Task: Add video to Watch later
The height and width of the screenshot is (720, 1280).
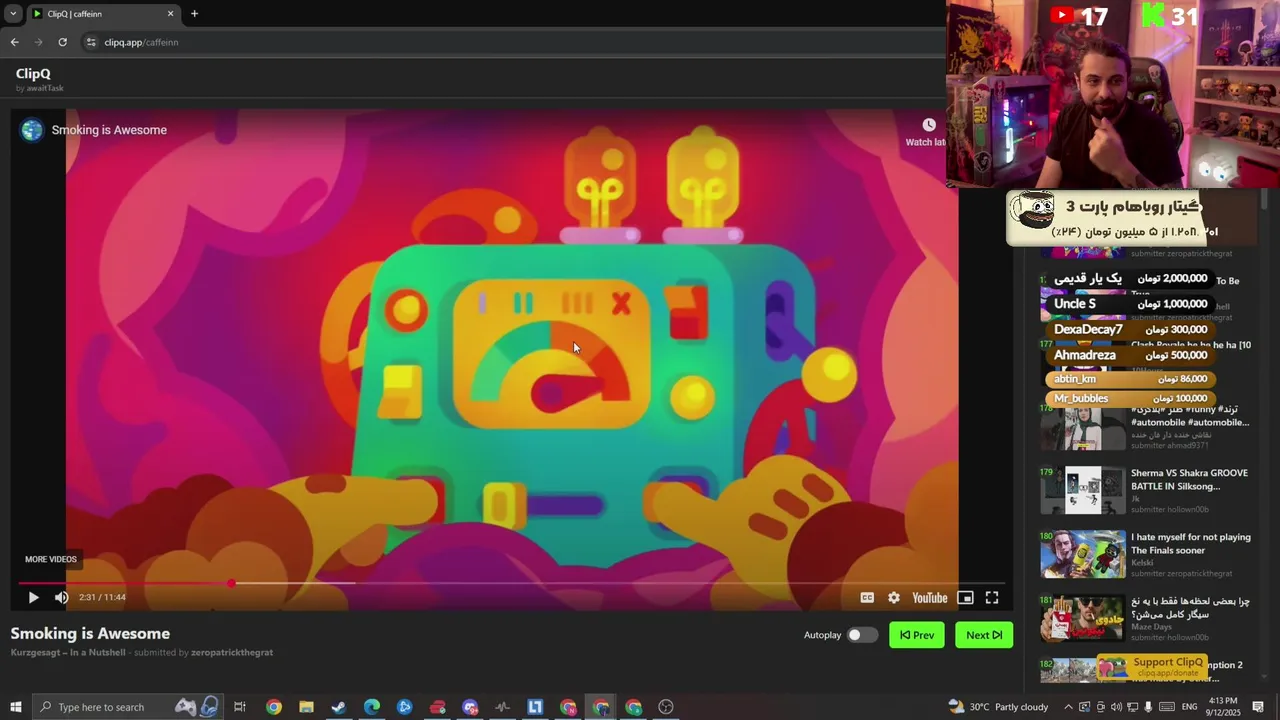Action: [928, 131]
